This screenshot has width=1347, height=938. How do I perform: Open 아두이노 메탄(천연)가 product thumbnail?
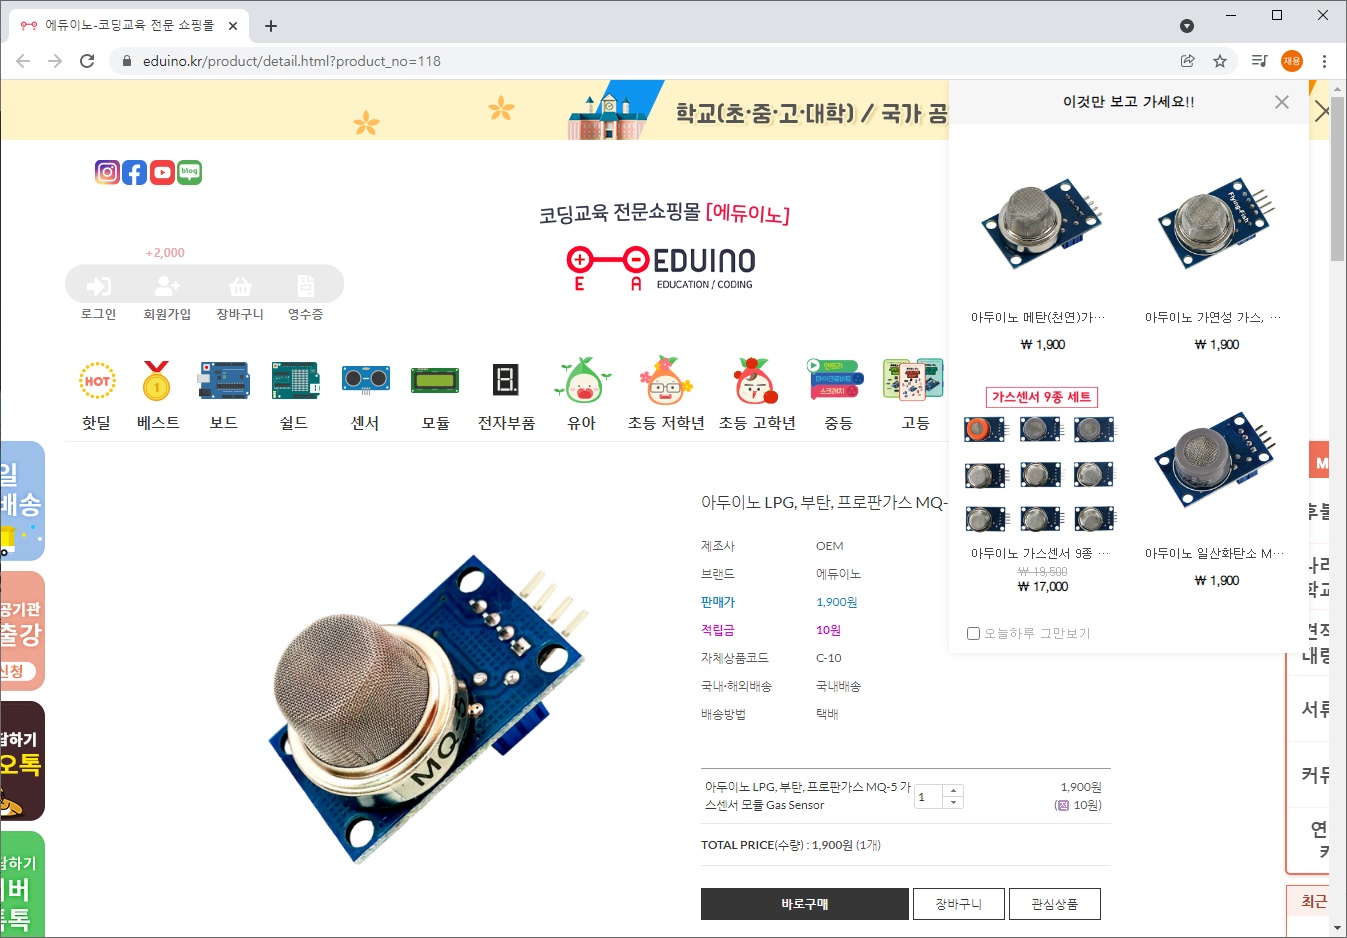pos(1040,225)
